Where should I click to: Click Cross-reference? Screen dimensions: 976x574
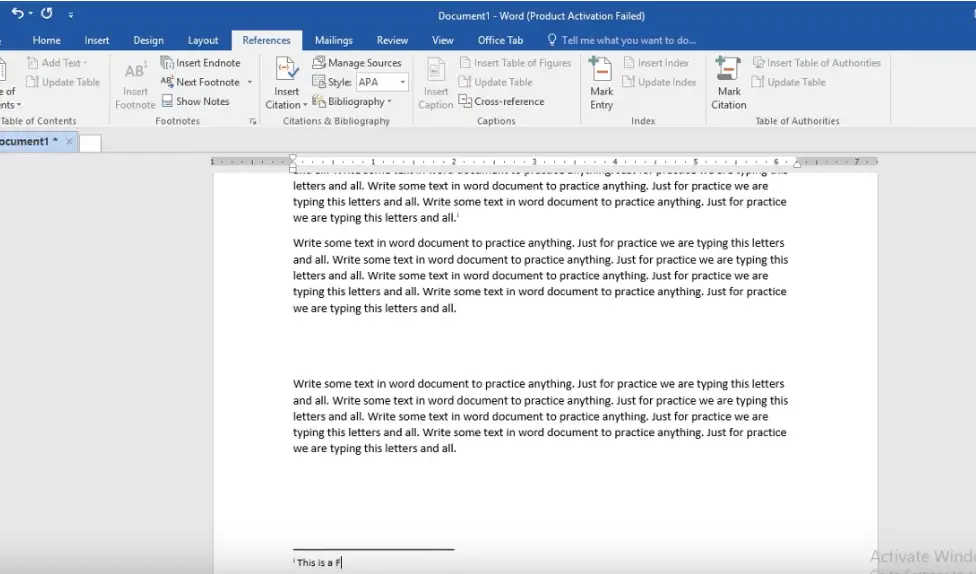[x=502, y=101]
